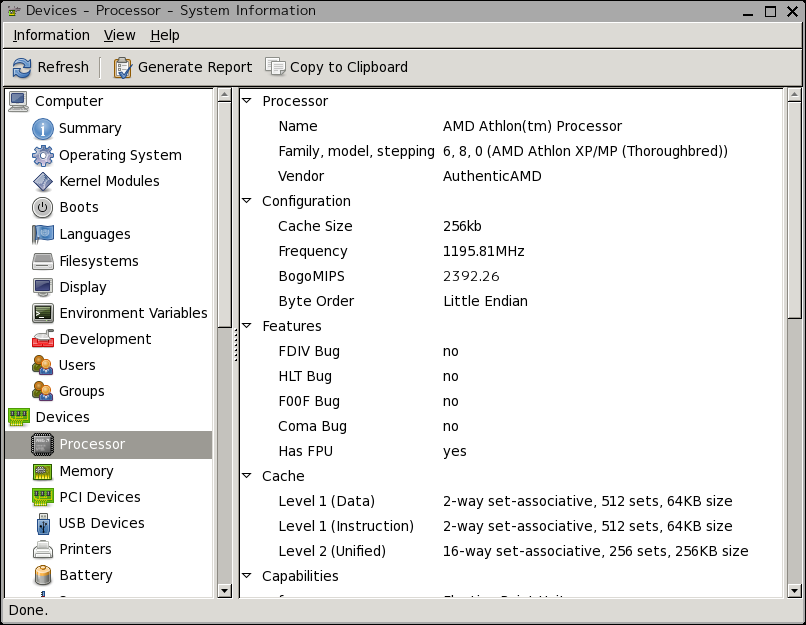Click the Summary info icon
Image resolution: width=806 pixels, height=625 pixels.
pyautogui.click(x=43, y=128)
